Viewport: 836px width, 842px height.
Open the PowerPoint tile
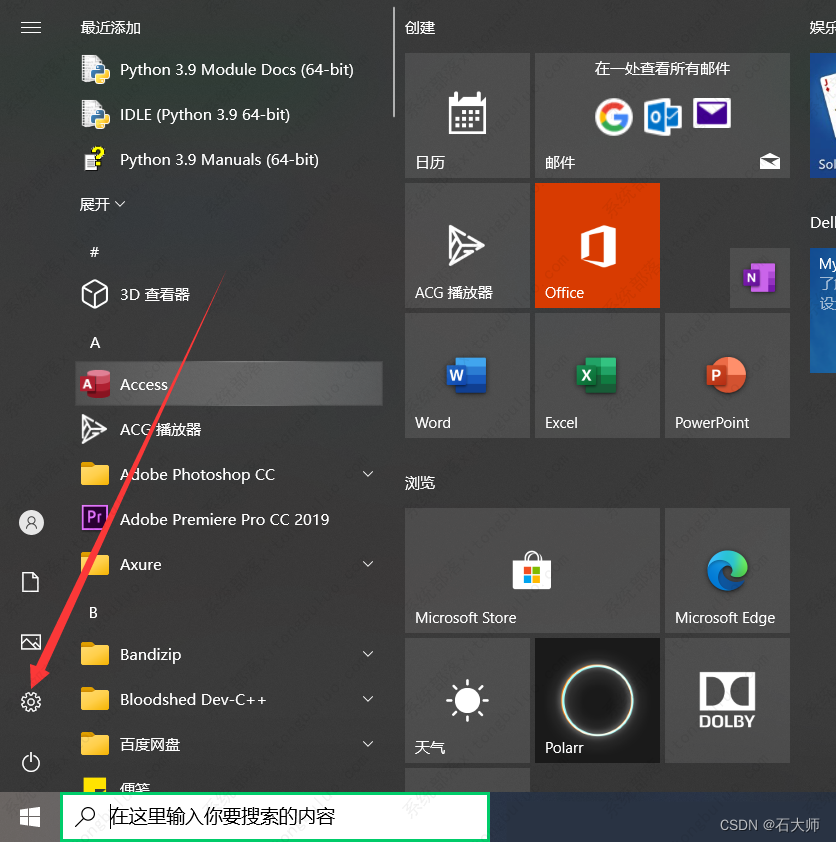[727, 375]
